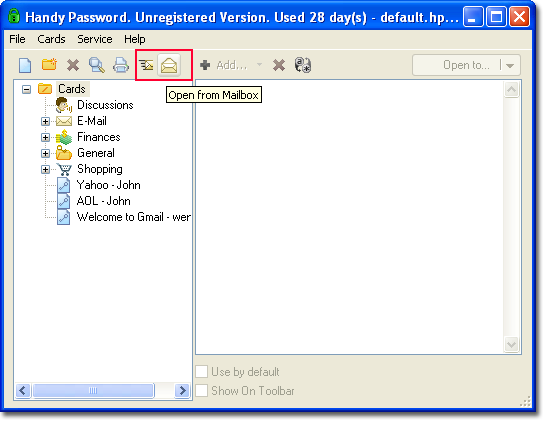This screenshot has height=422, width=546.
Task: Close the Handy Password window
Action: pyautogui.click(x=519, y=16)
